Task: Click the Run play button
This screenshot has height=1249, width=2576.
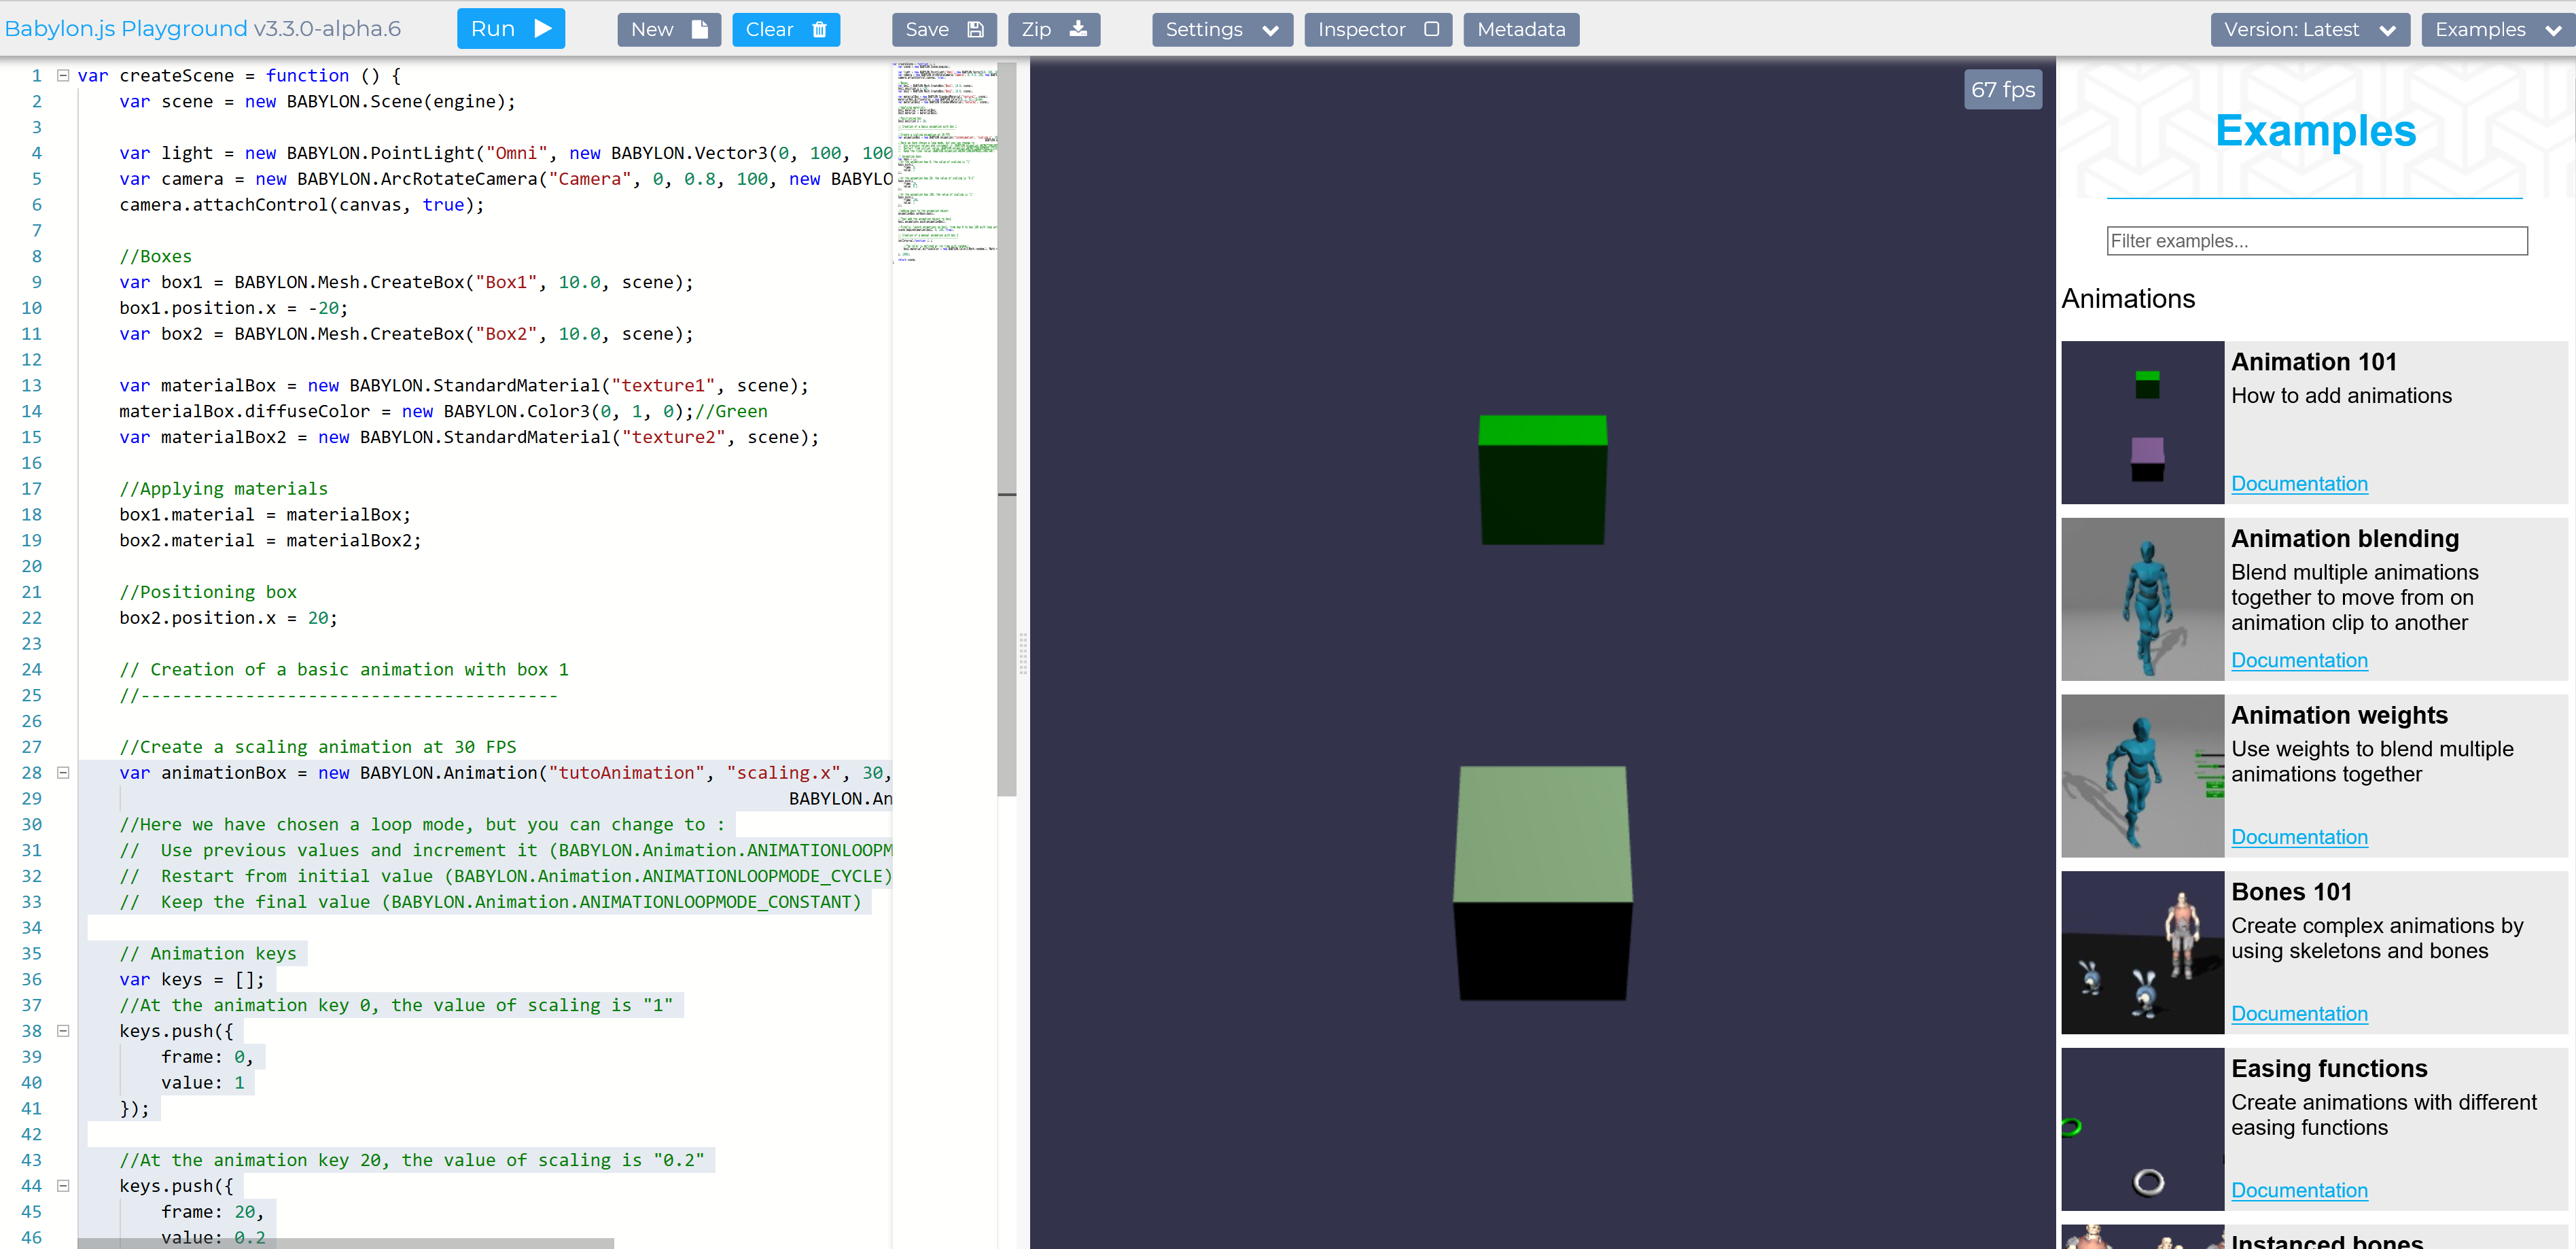Action: (510, 29)
